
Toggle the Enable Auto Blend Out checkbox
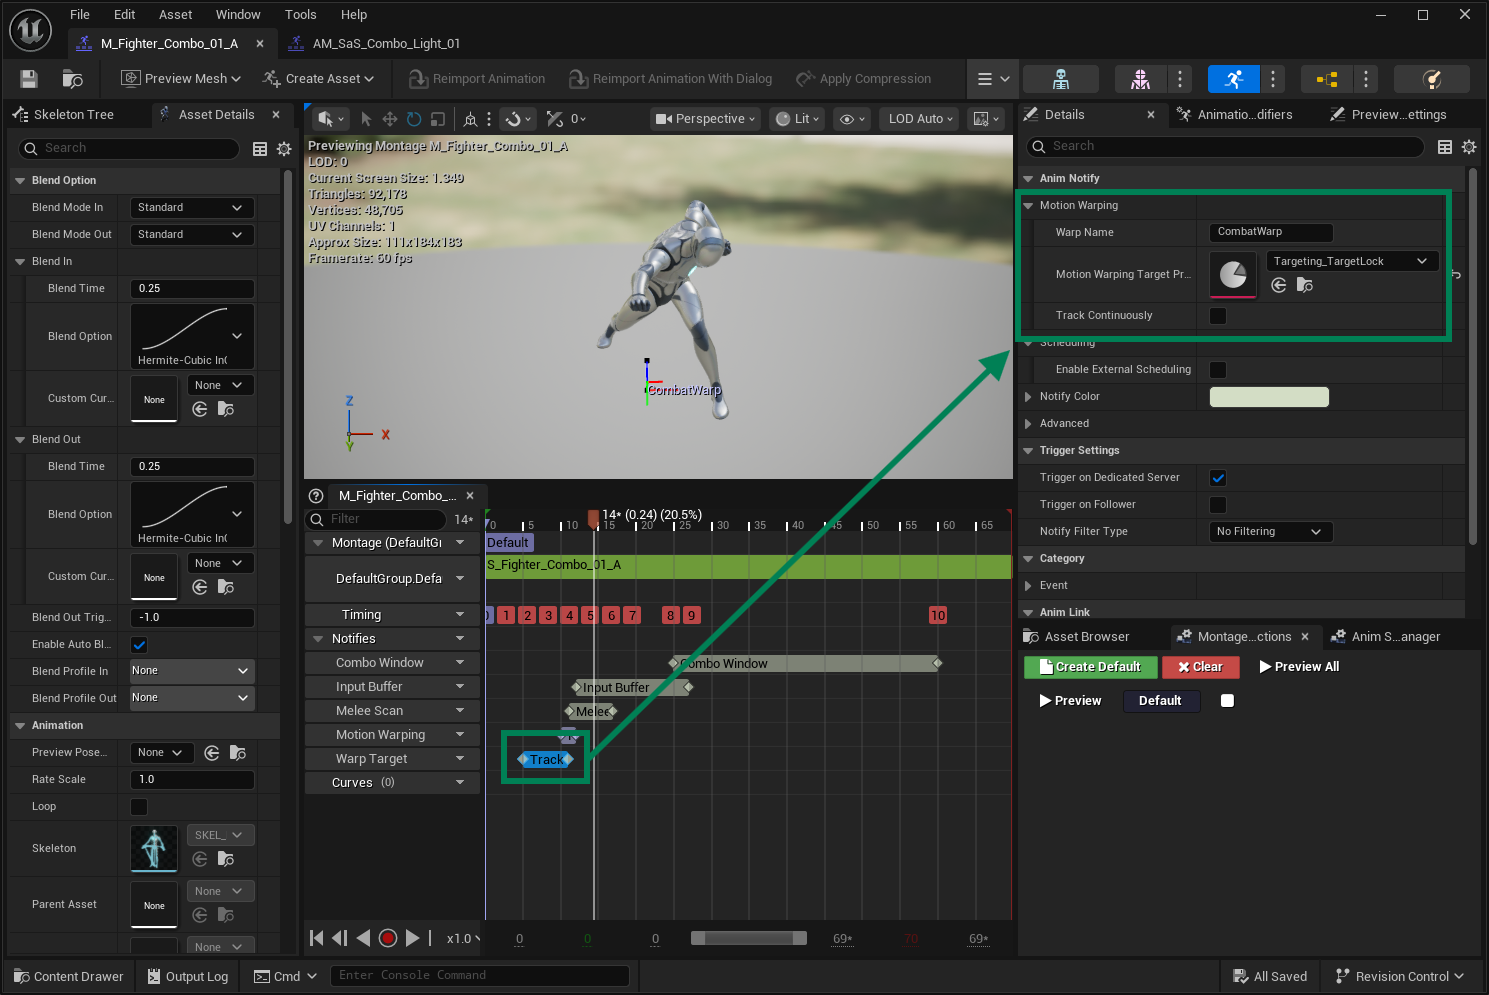point(139,645)
